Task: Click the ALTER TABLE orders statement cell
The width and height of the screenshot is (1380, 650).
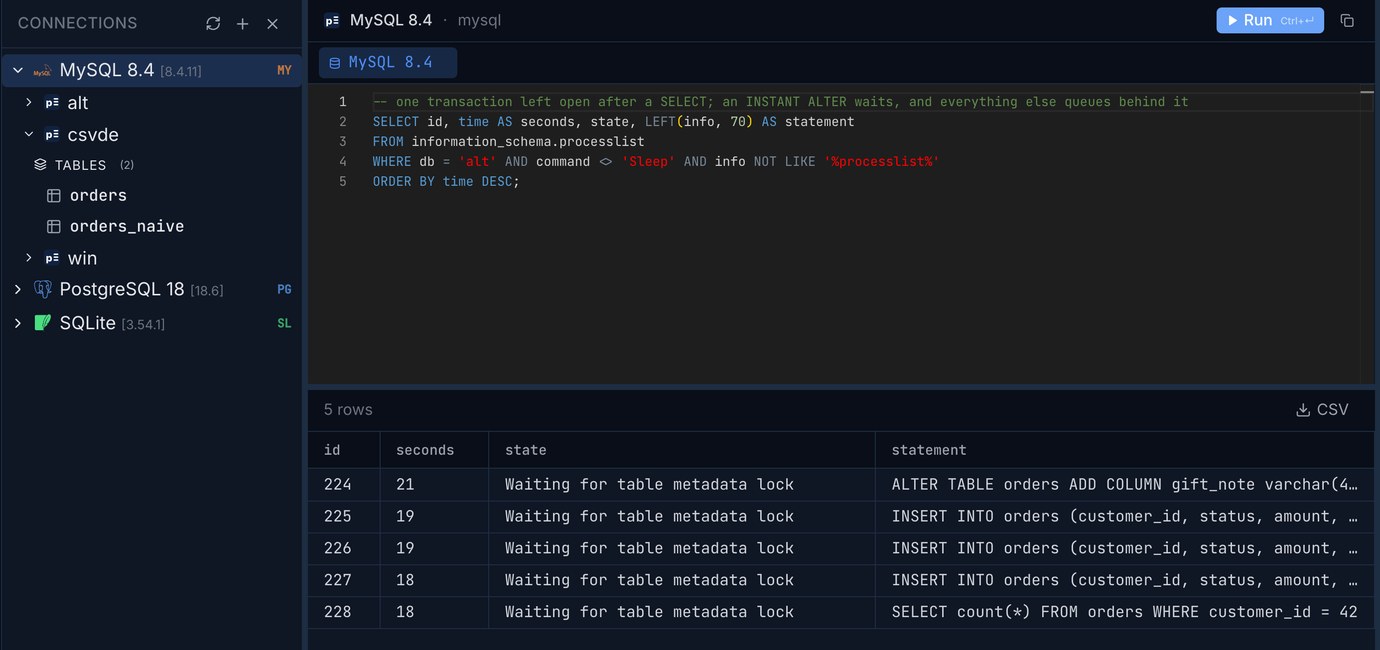Action: pyautogui.click(x=1125, y=484)
